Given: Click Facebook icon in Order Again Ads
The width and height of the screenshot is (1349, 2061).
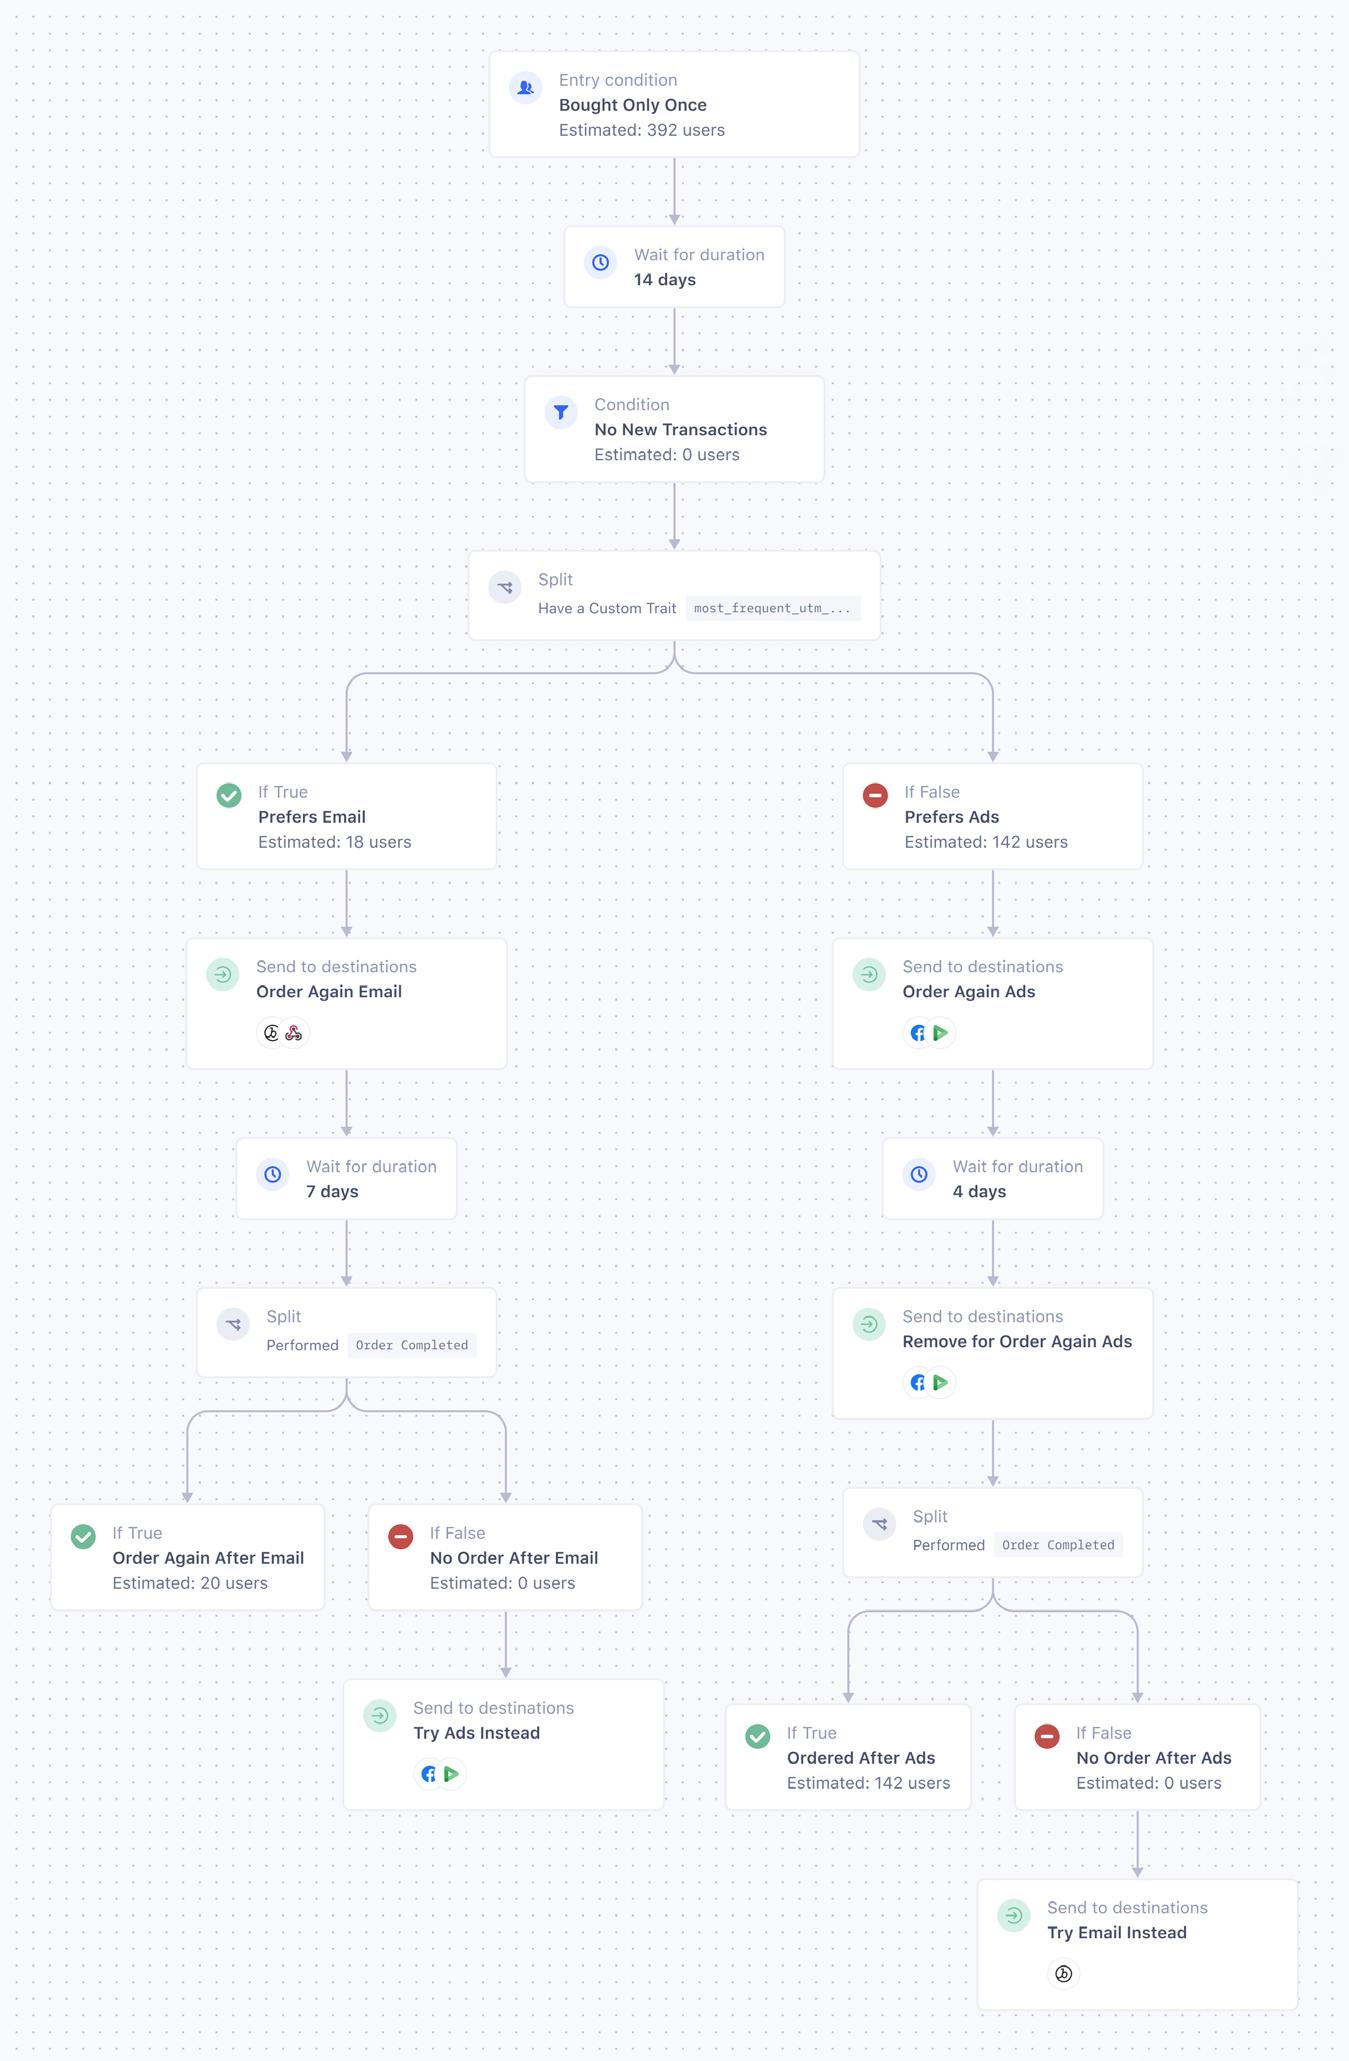Looking at the screenshot, I should [x=918, y=1033].
